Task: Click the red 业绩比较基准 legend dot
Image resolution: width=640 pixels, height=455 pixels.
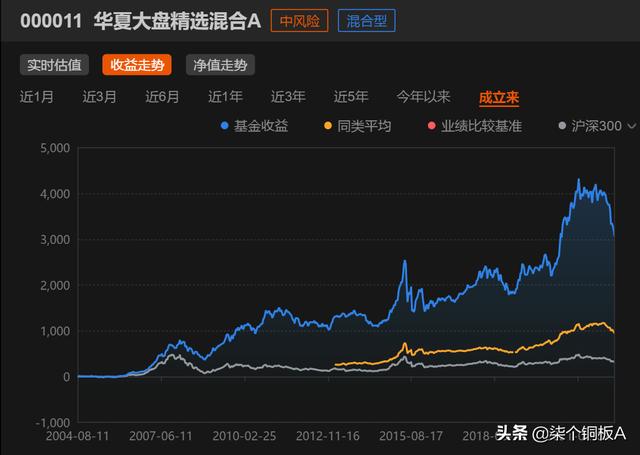Action: click(x=431, y=126)
